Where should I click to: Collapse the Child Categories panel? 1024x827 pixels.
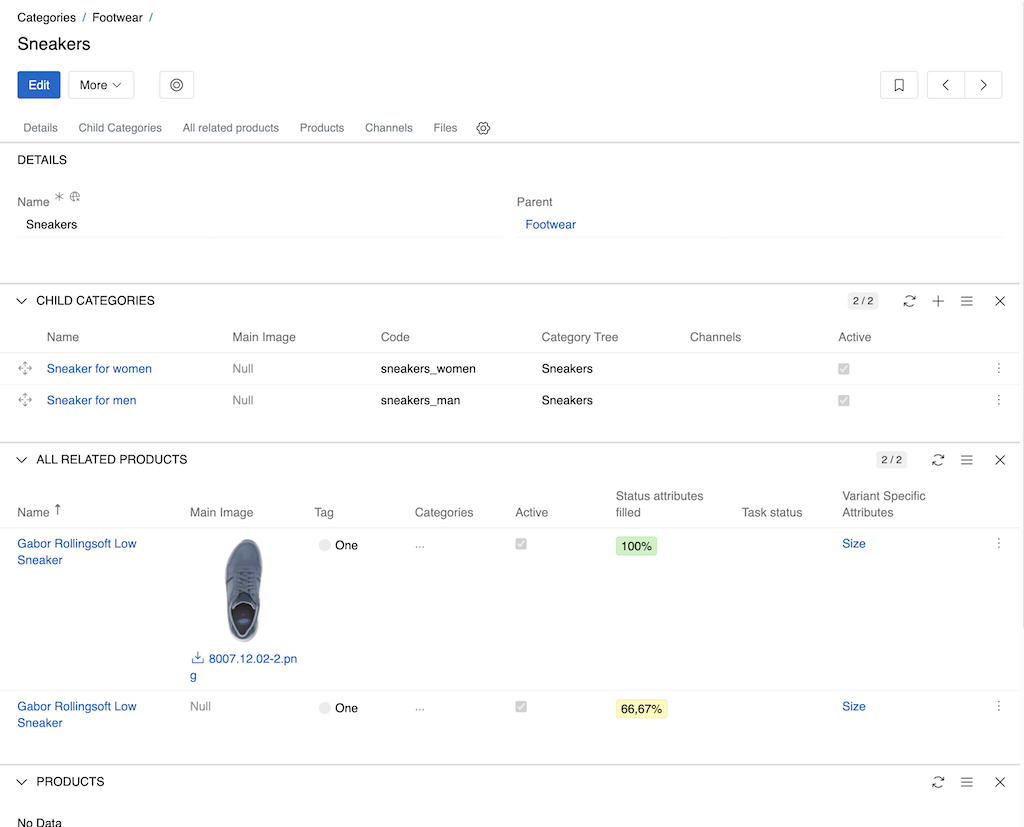coord(22,301)
